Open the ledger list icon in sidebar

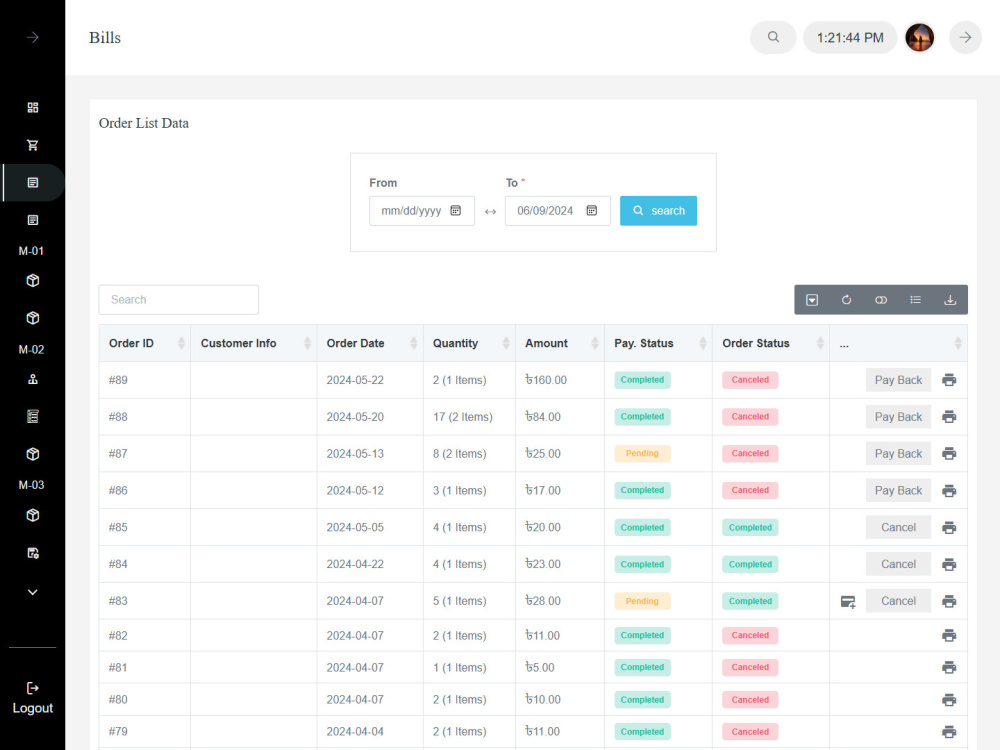33,416
